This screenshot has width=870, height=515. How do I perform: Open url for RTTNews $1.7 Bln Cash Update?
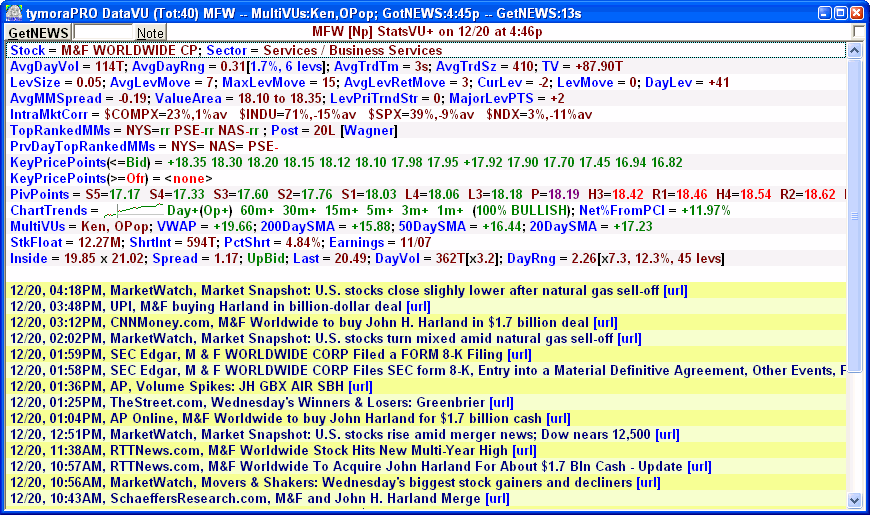point(699,467)
